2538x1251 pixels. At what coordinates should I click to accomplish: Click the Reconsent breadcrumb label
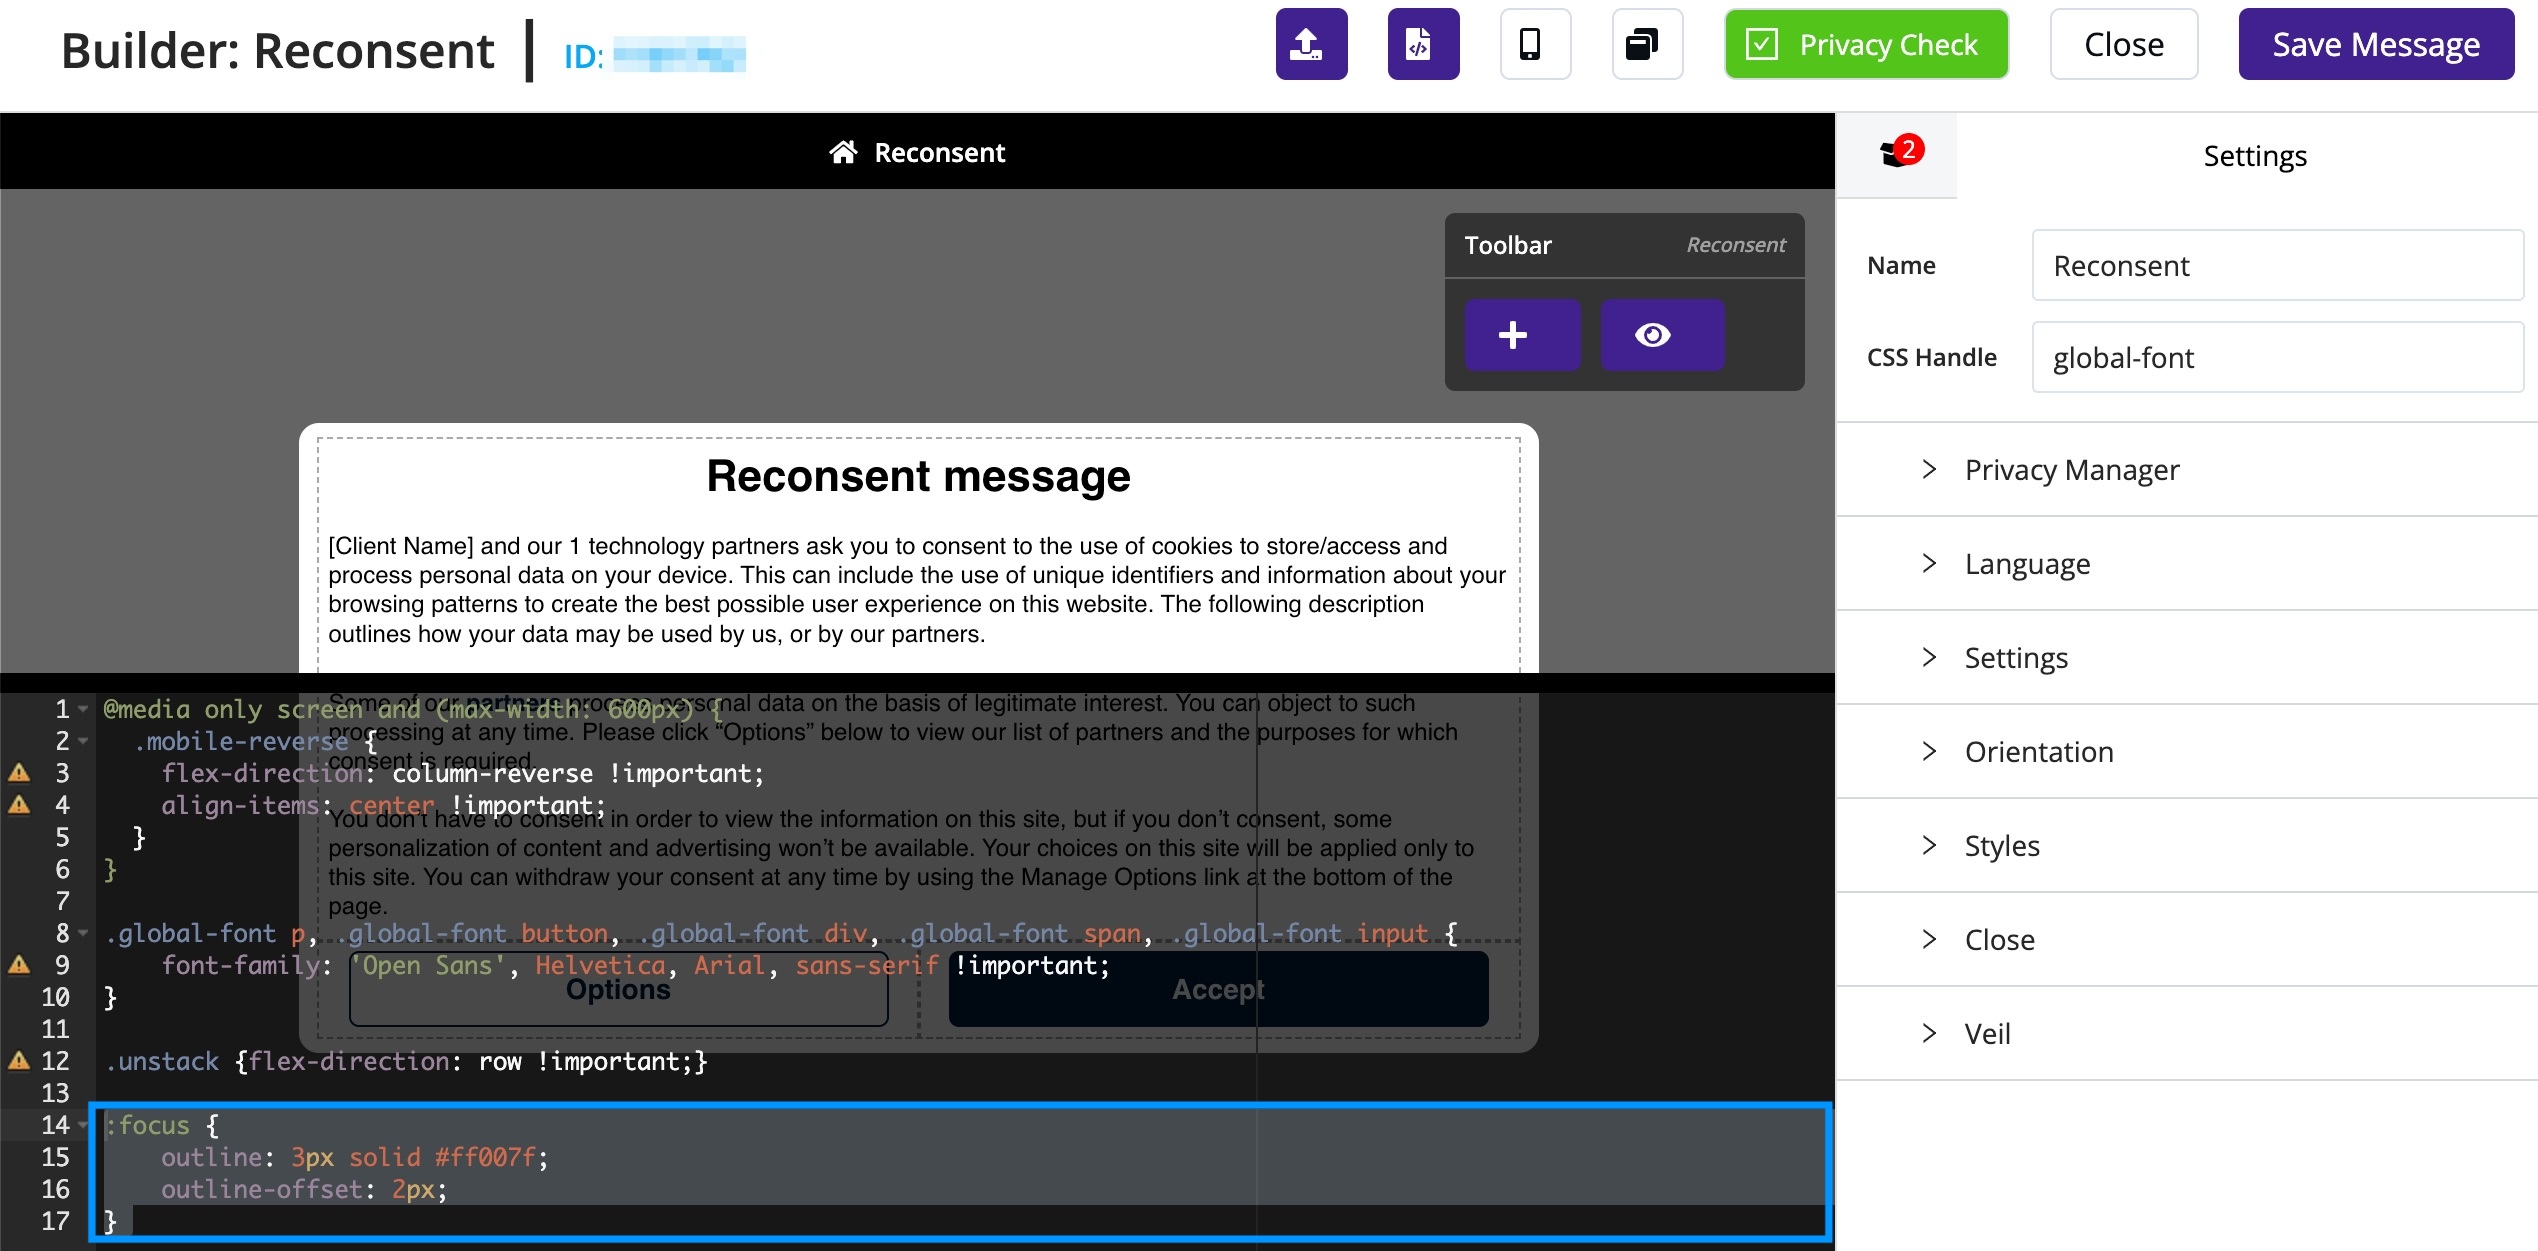point(940,152)
